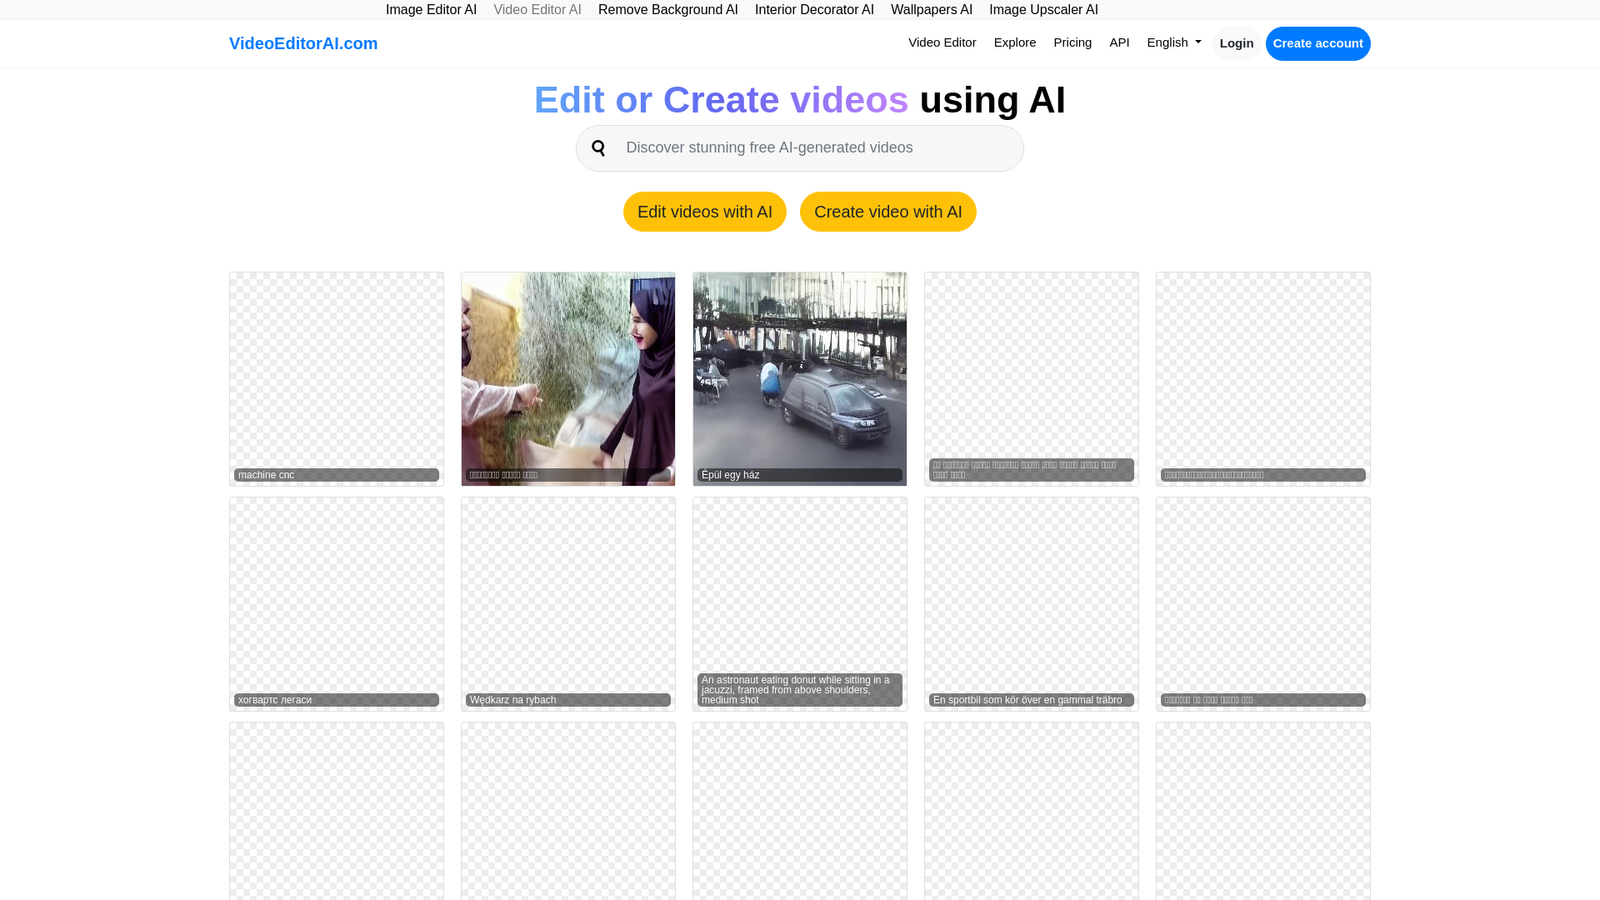This screenshot has height=900, width=1600.
Task: Click the VideoEditorAI.com logo
Action: (x=303, y=44)
